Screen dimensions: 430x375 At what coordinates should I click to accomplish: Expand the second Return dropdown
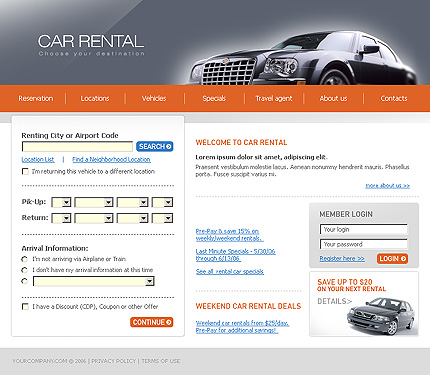coord(94,218)
